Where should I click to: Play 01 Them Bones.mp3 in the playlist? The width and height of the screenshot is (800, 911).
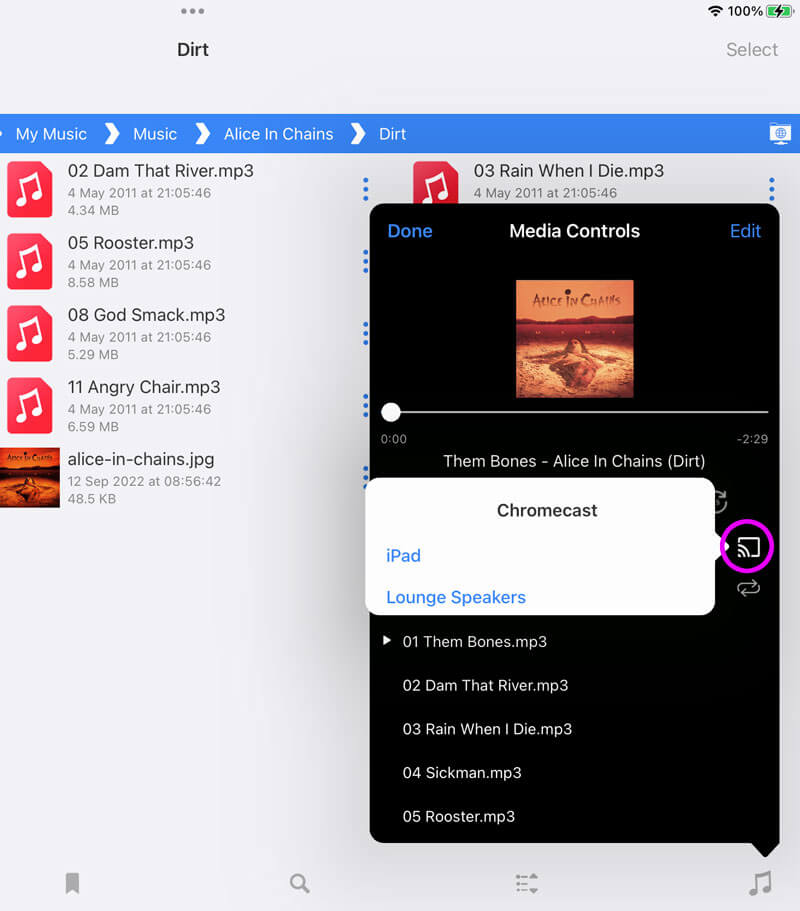475,641
